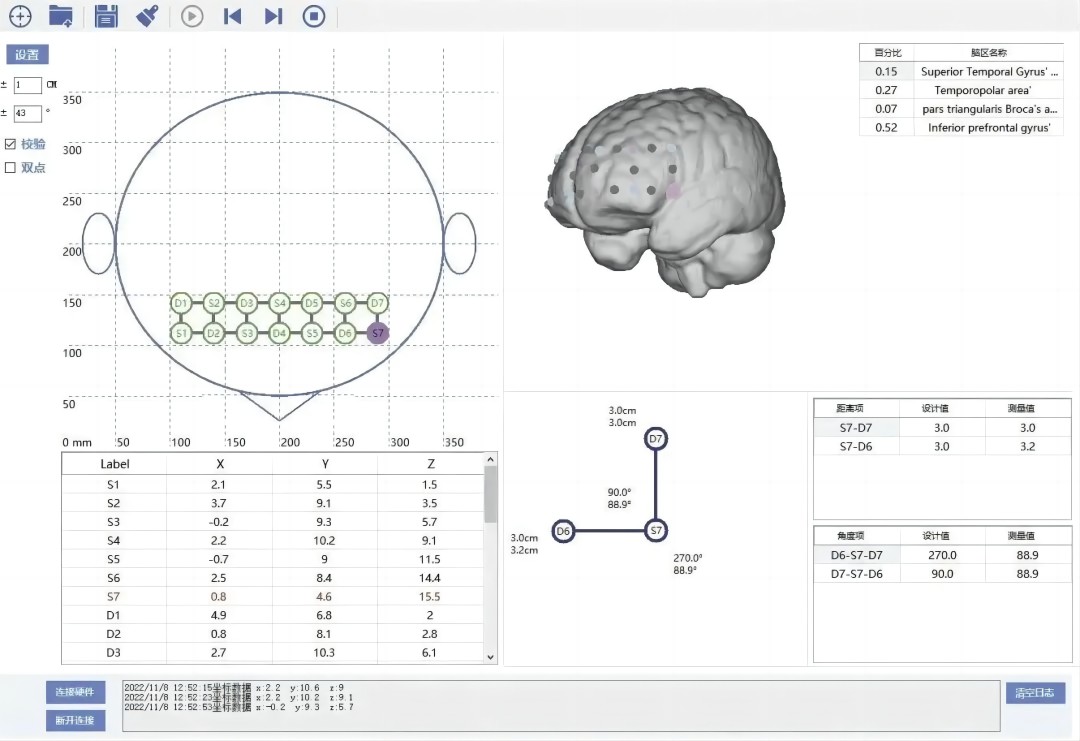Click the angle tolerance input showing 43
This screenshot has width=1080, height=741.
(x=28, y=113)
